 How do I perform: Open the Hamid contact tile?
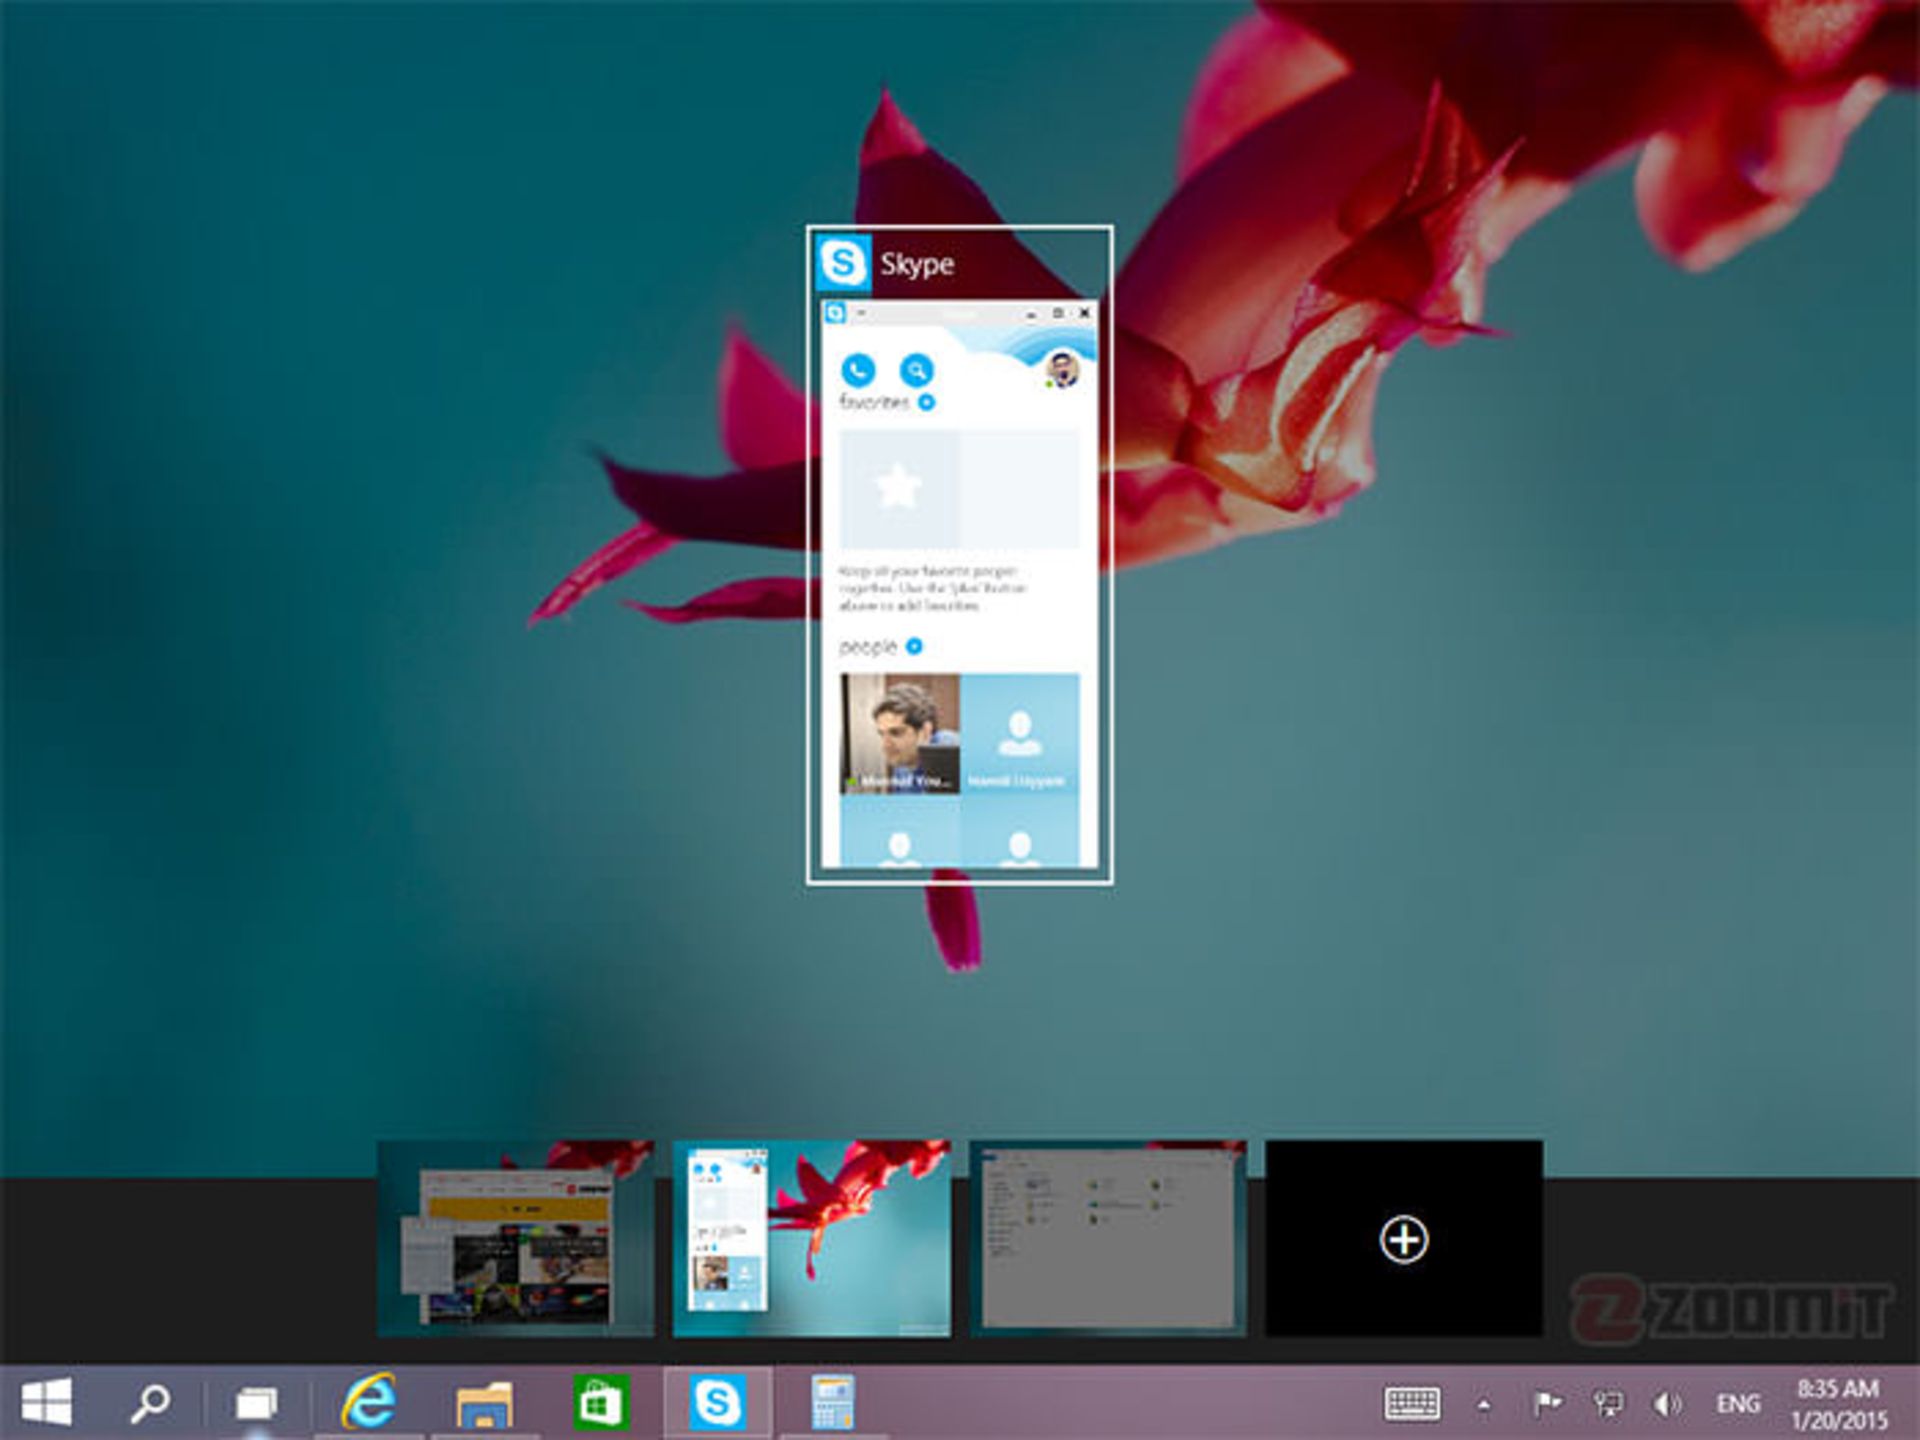[x=1020, y=733]
